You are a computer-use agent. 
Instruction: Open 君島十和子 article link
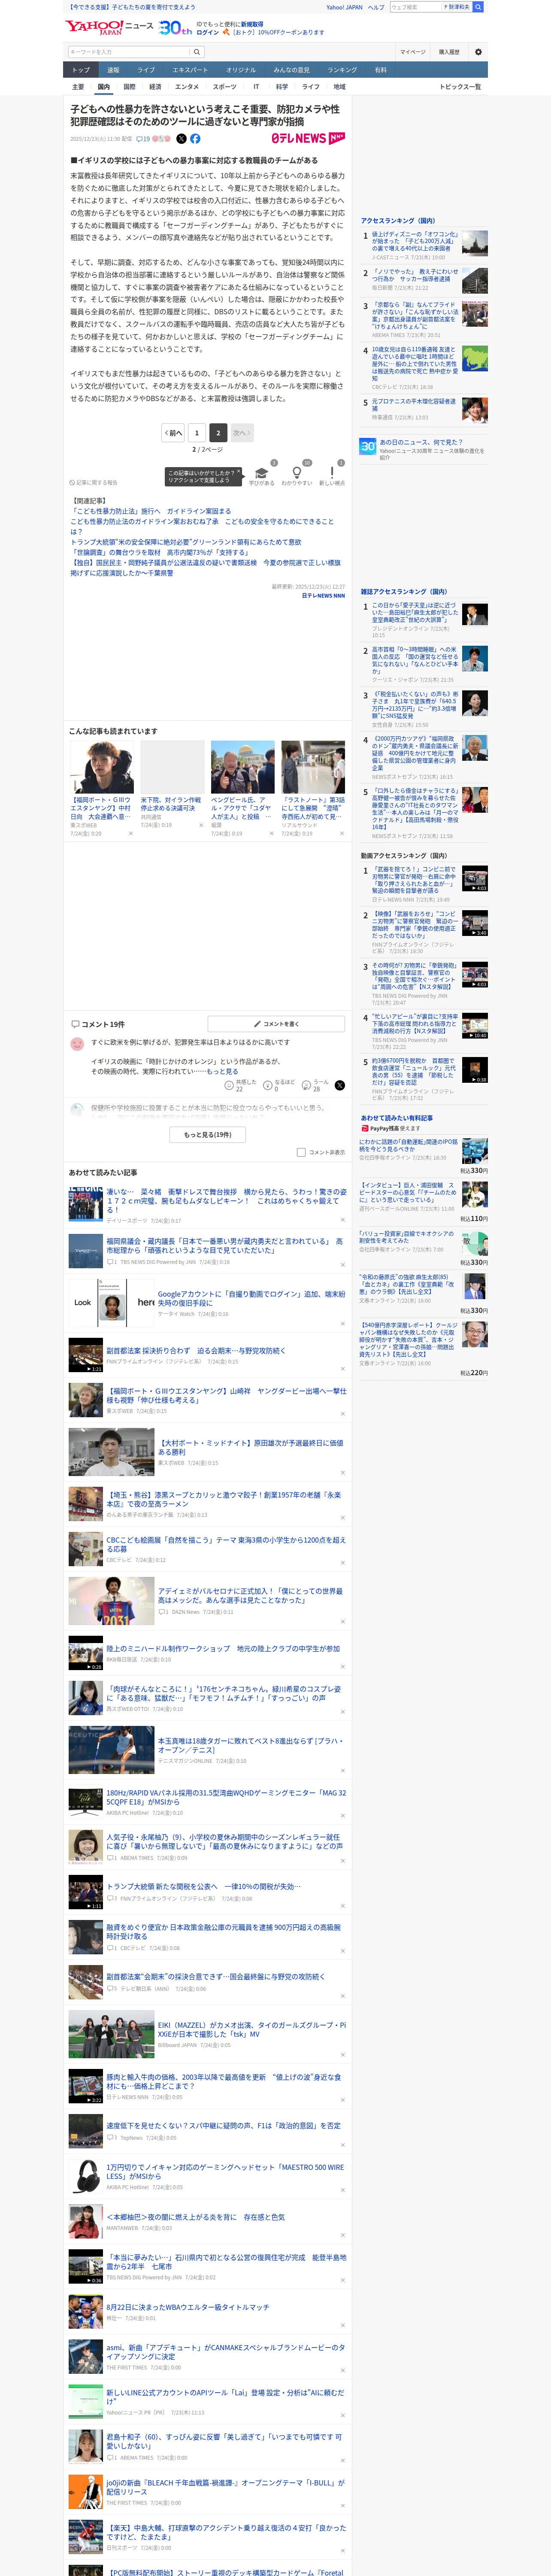tap(224, 2441)
